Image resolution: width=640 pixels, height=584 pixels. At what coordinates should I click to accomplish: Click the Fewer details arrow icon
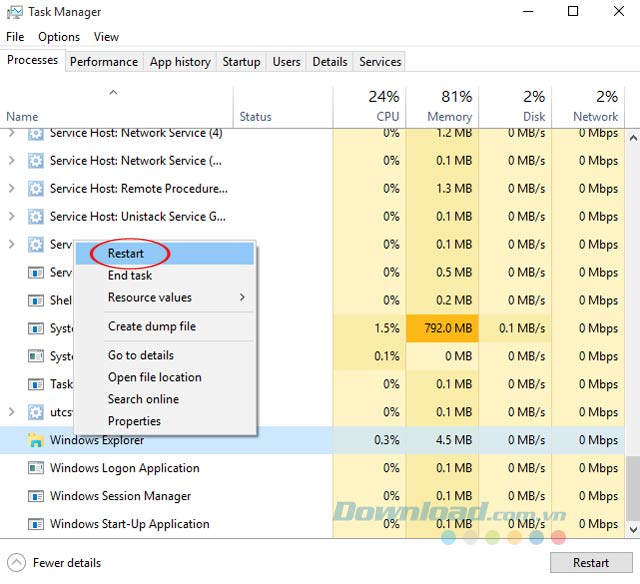click(x=16, y=563)
